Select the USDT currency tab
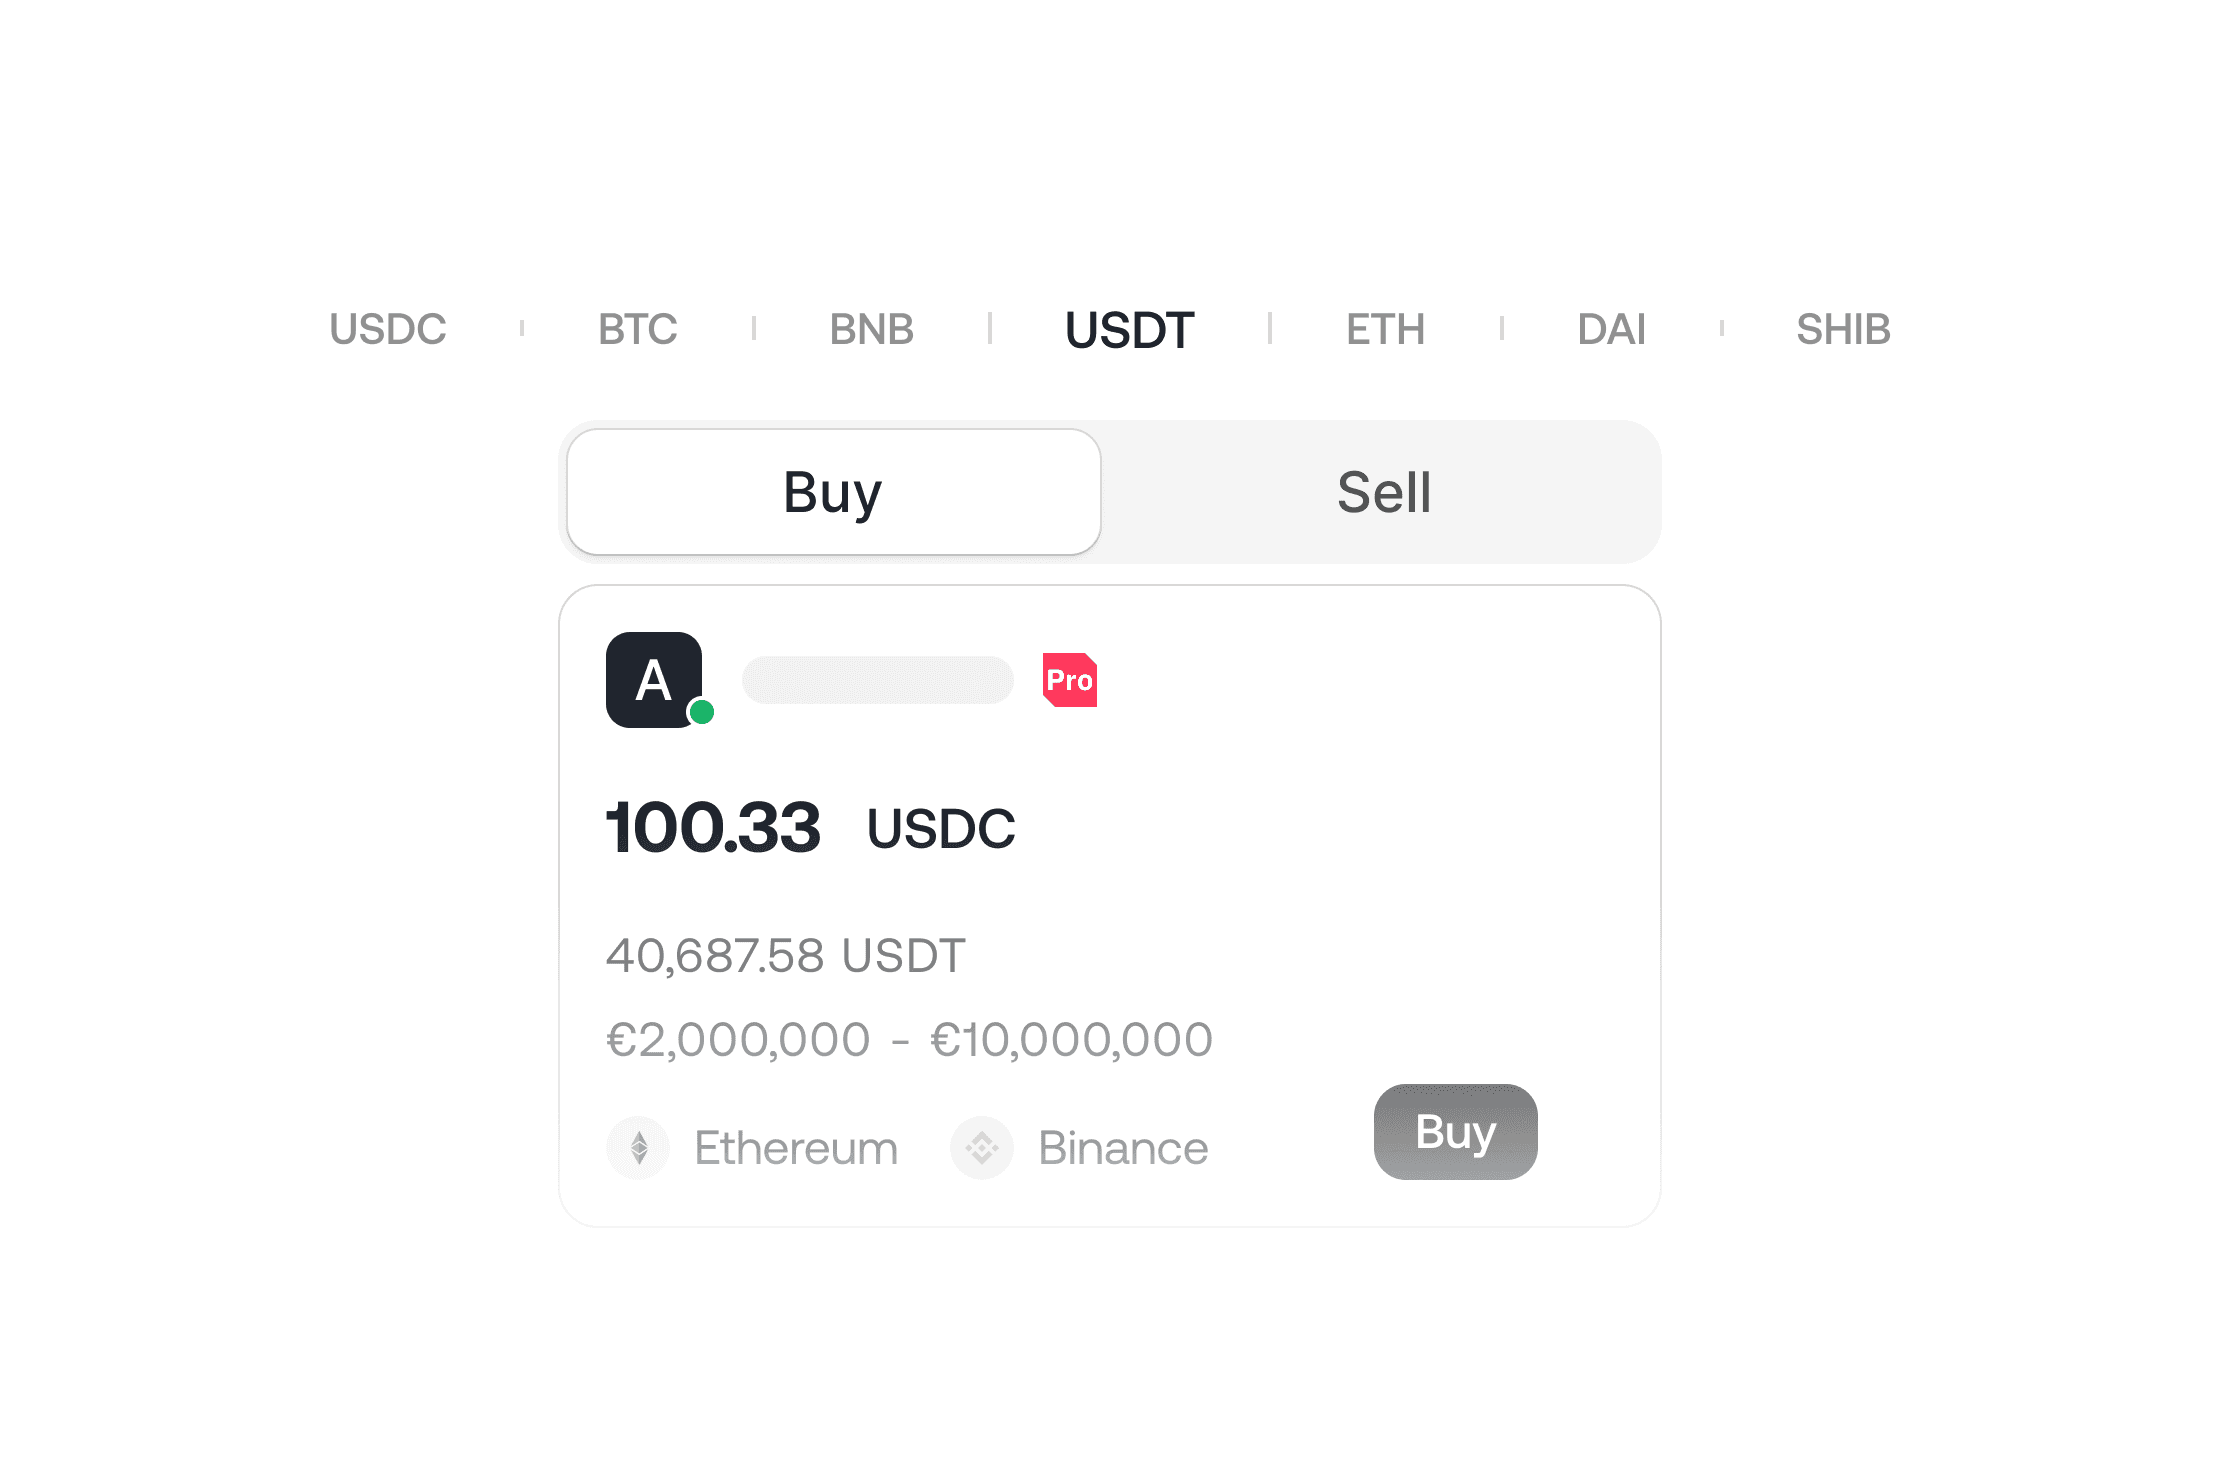2220x1481 pixels. pos(1130,330)
